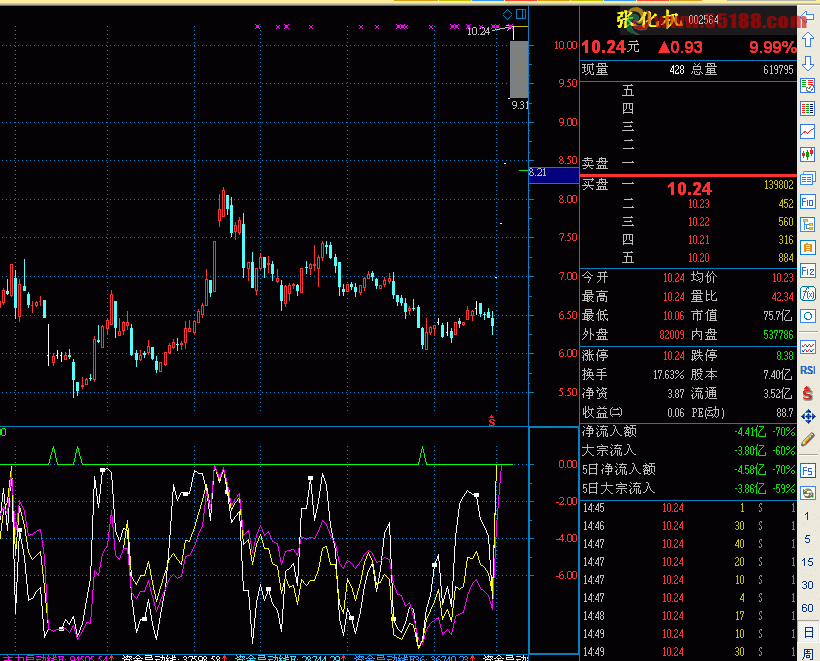
Task: Click the red S marker under candlesticks
Action: pyautogui.click(x=492, y=420)
